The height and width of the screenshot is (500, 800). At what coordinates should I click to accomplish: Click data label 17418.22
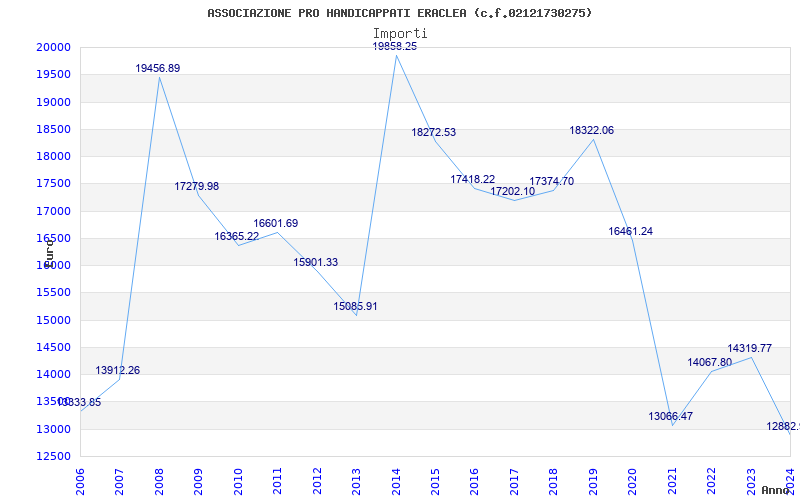point(472,180)
